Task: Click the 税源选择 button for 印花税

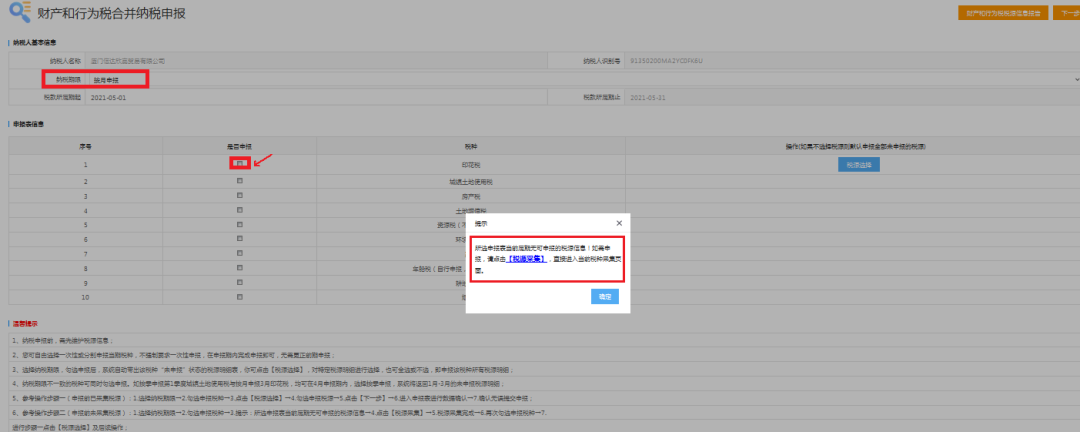Action: (x=858, y=164)
